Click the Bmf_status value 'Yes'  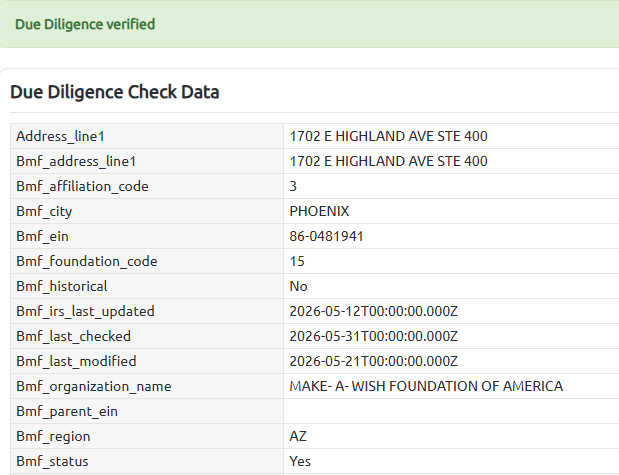[300, 461]
